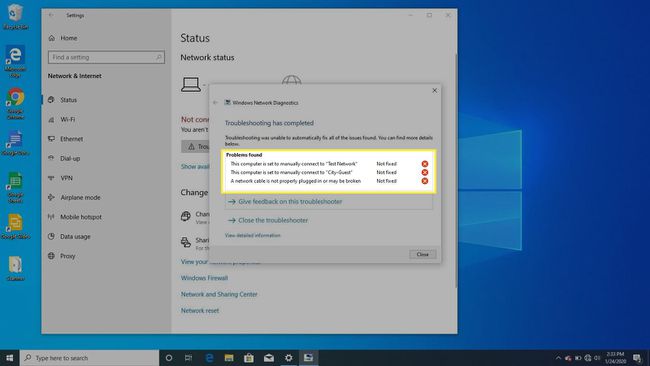
Task: Open Windows Firewall link
Action: click(x=204, y=278)
